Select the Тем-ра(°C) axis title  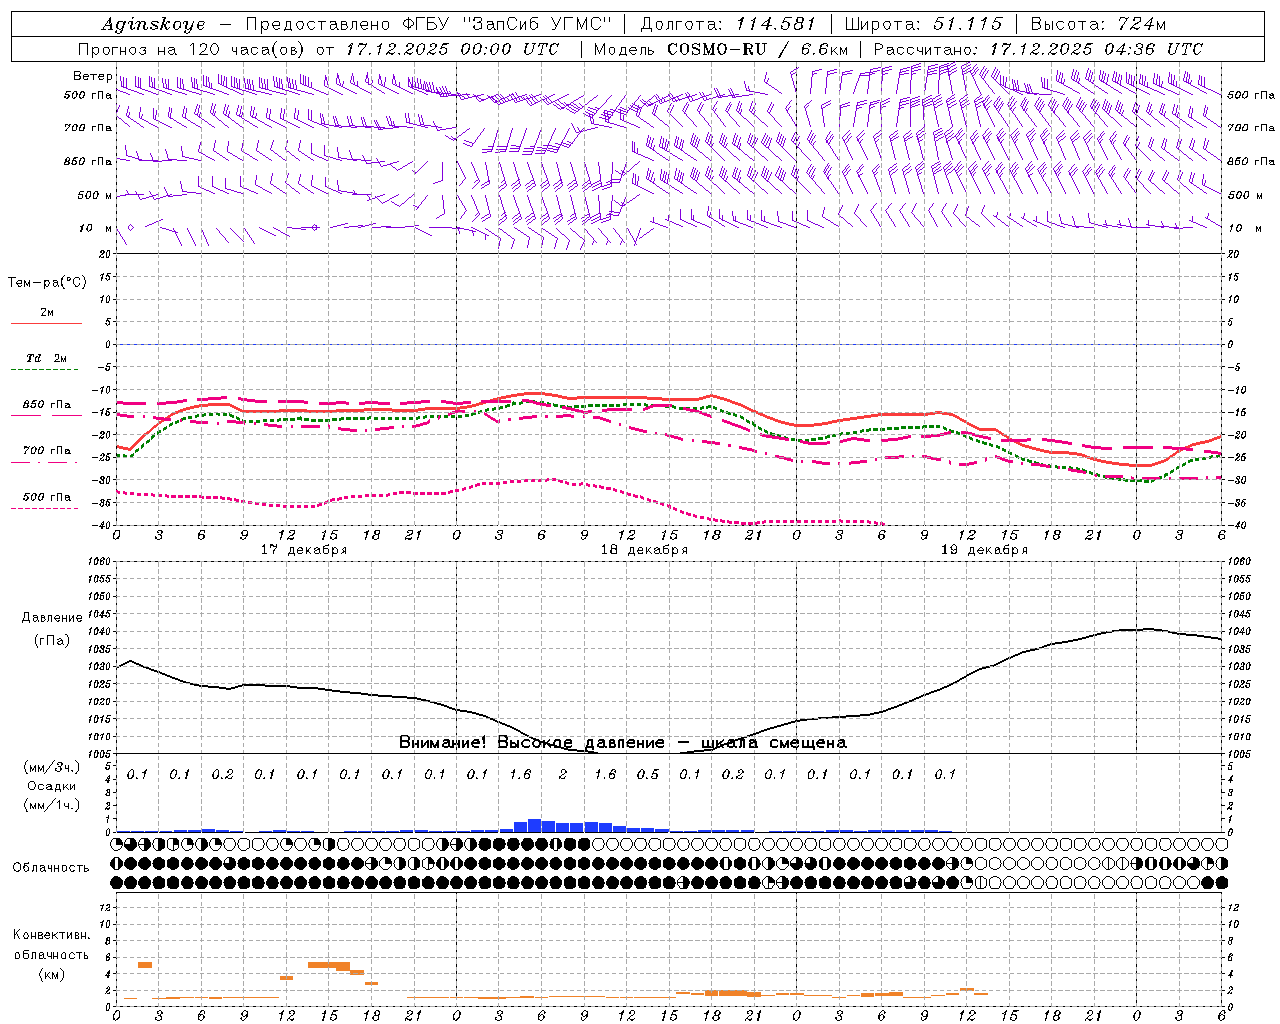coord(47,283)
